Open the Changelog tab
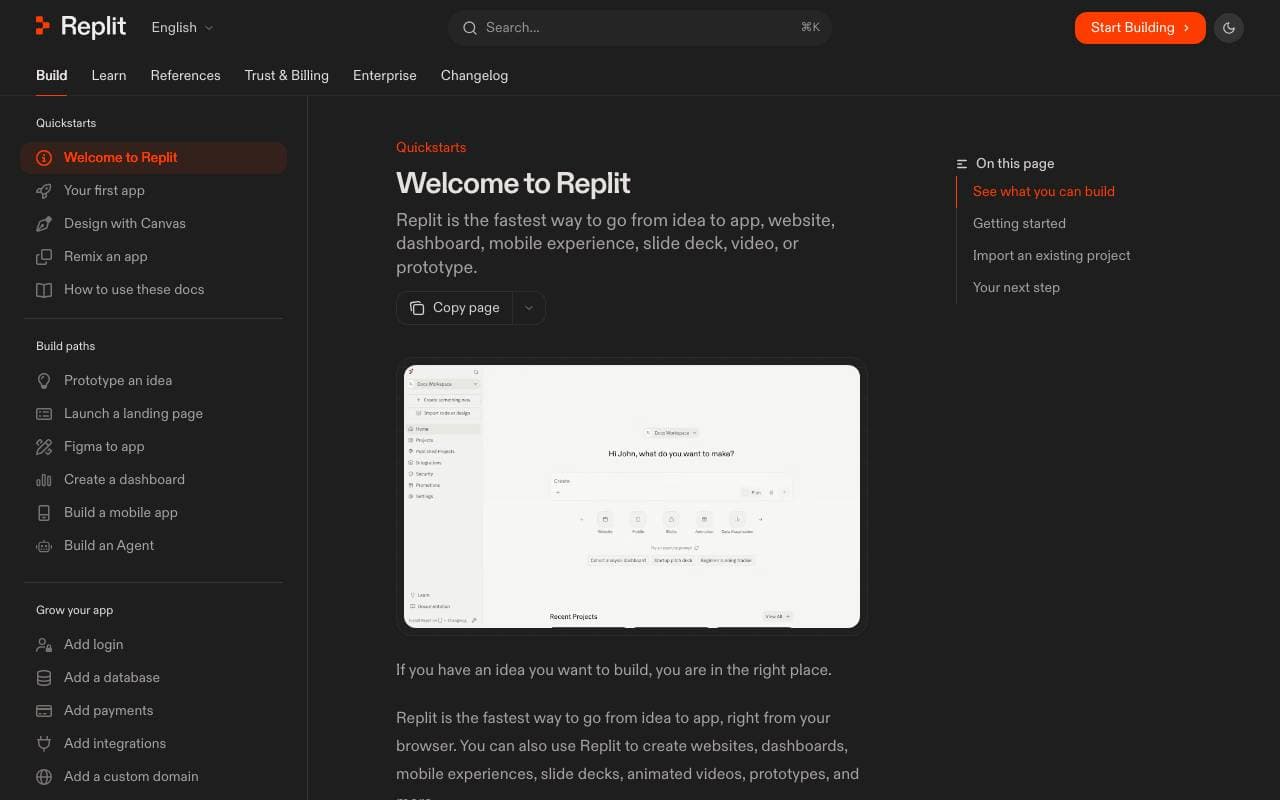This screenshot has width=1280, height=800. (474, 75)
